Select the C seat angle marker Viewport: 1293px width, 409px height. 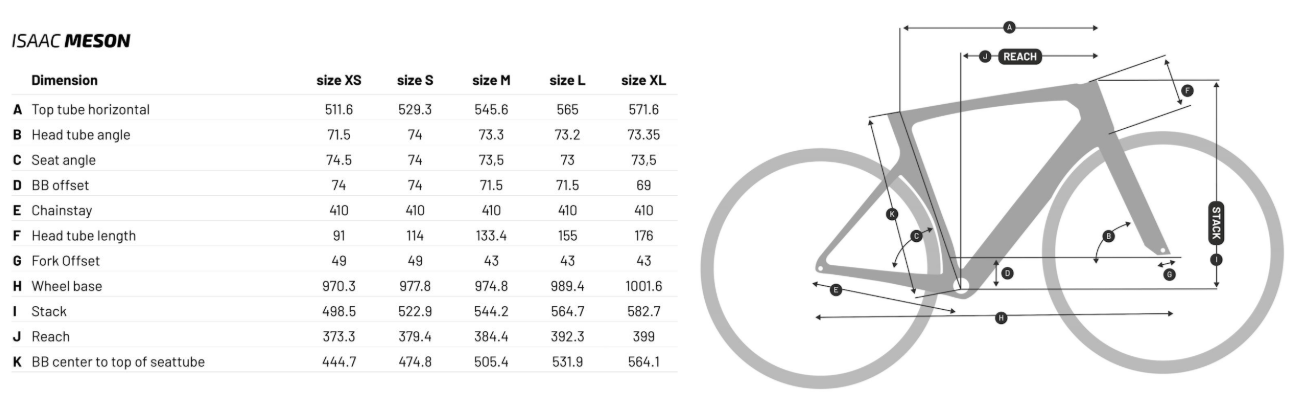pos(916,236)
